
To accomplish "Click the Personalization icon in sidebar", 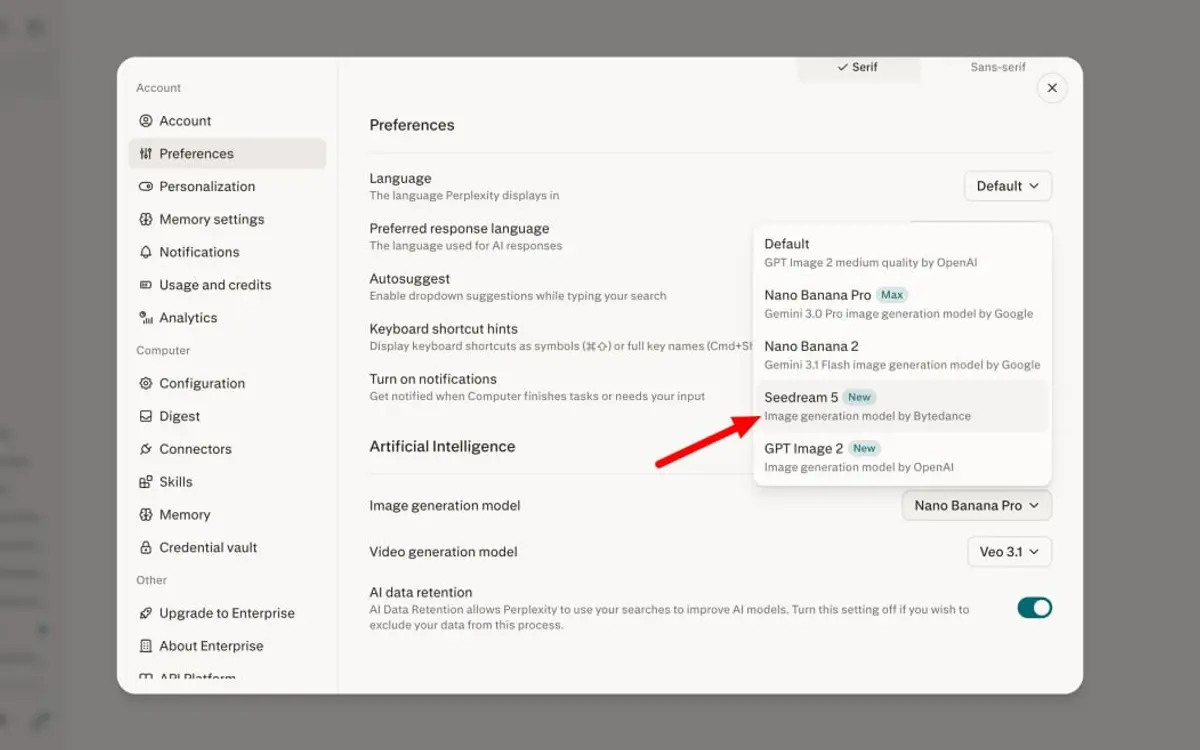I will [146, 187].
